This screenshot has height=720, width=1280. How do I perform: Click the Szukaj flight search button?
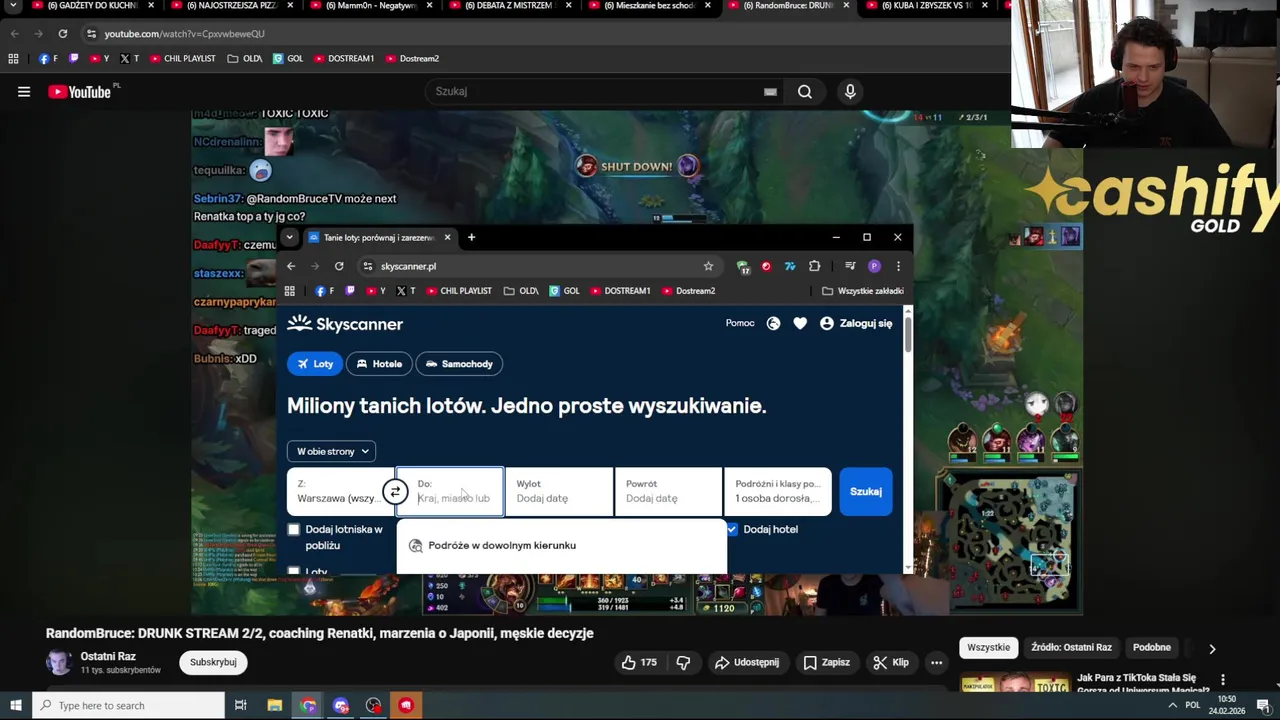point(866,491)
